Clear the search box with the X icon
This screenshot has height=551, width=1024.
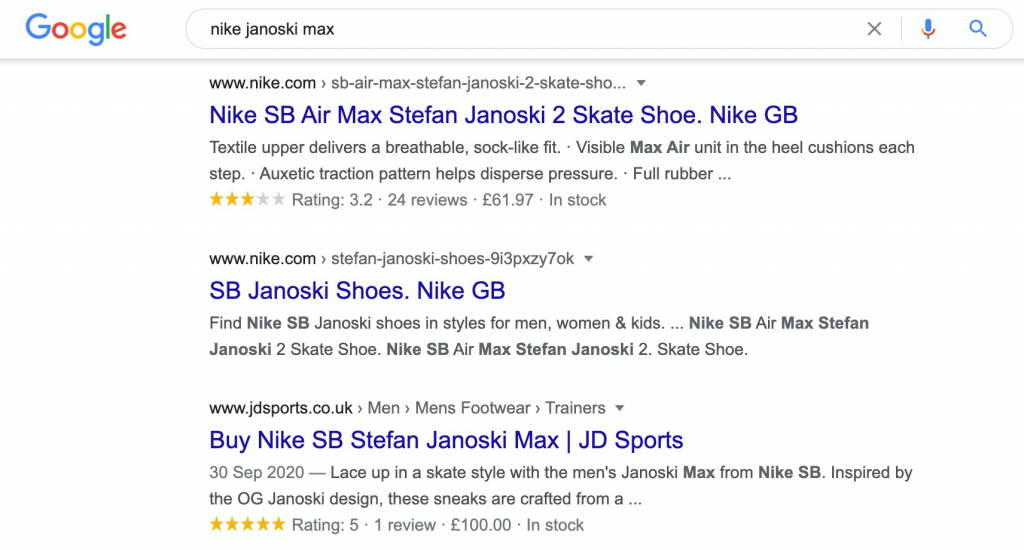(x=874, y=29)
